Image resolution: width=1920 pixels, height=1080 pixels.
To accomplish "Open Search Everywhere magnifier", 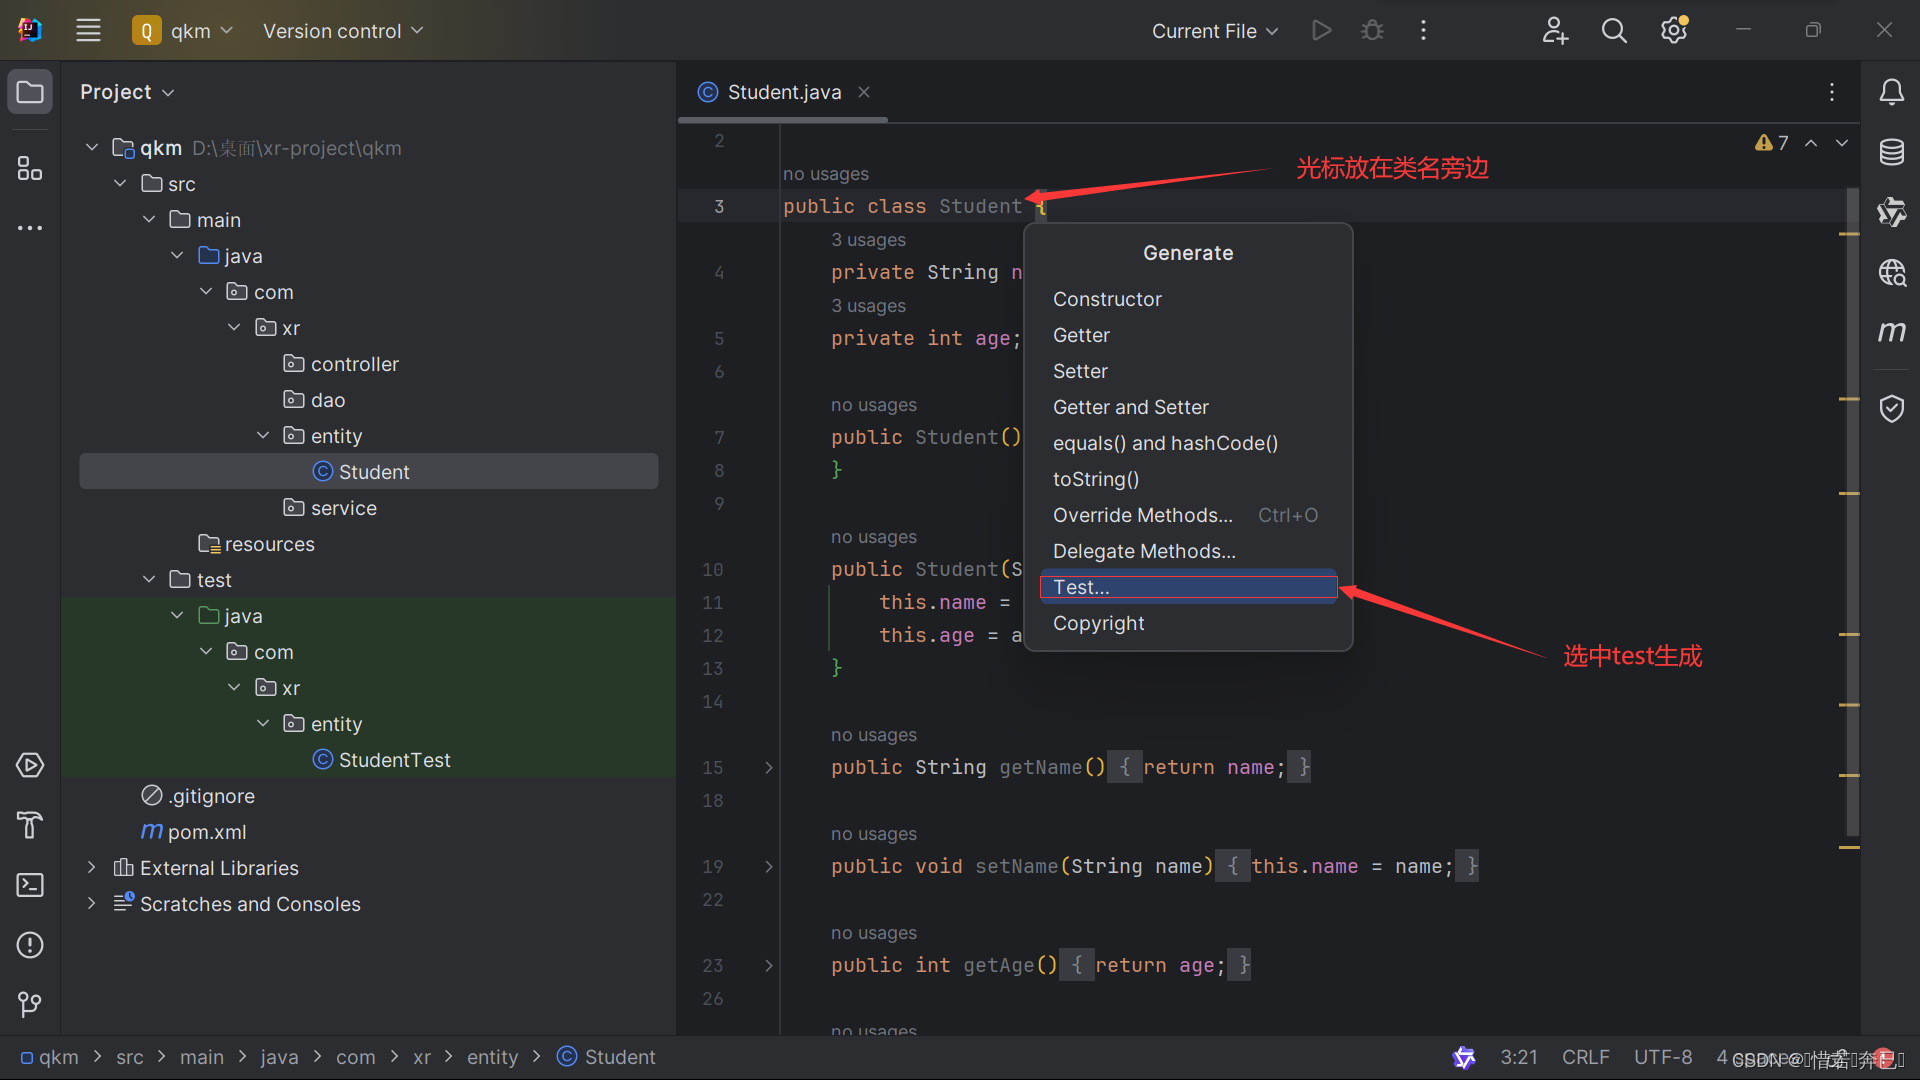I will click(1614, 31).
